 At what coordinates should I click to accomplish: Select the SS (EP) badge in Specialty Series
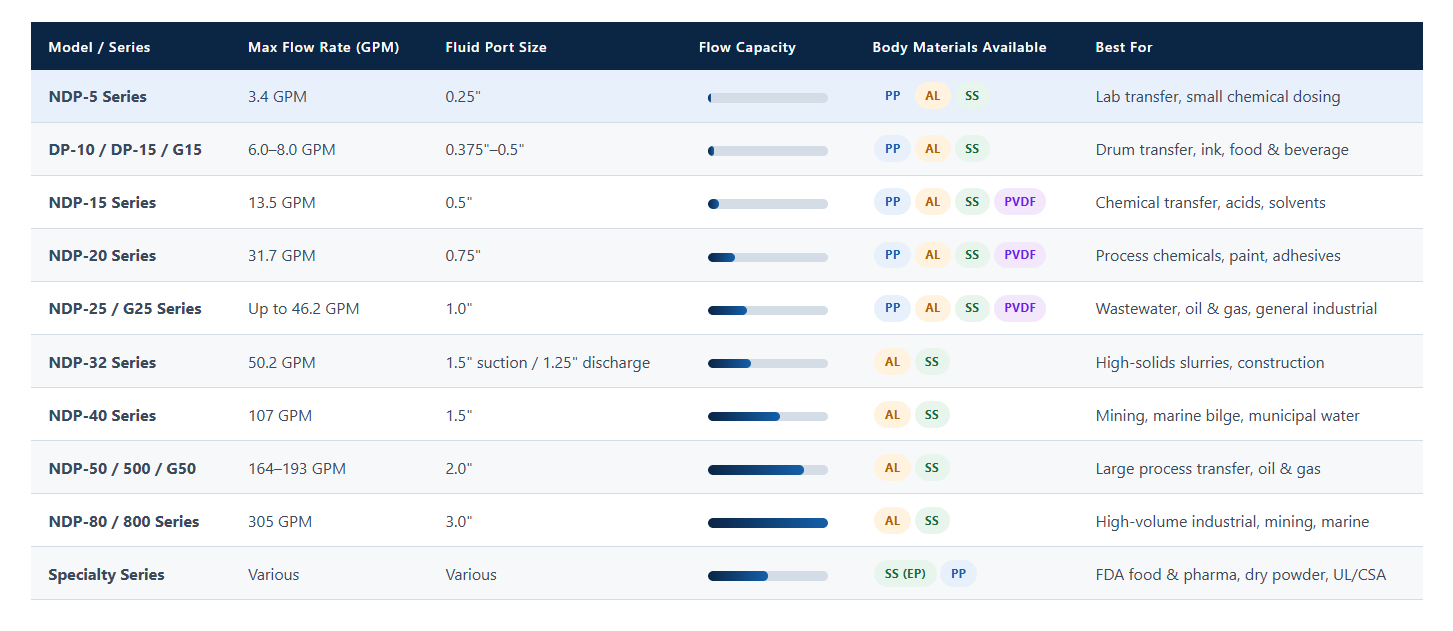click(x=905, y=574)
